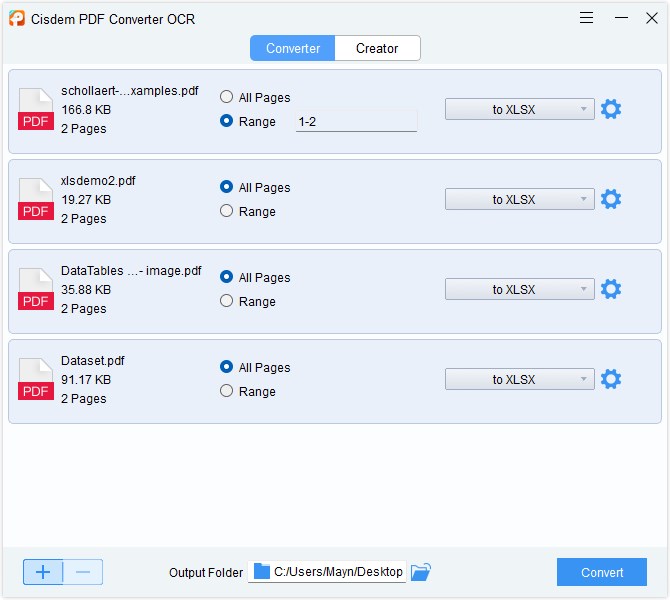Open settings gear for Dataset.pdf
The image size is (670, 600).
(611, 379)
